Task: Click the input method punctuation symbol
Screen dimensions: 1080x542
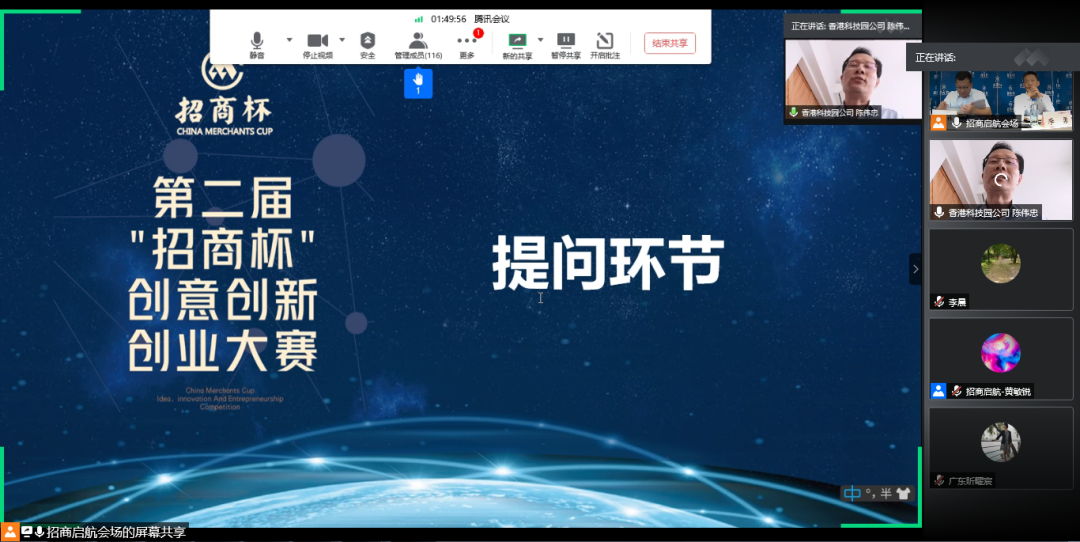Action: click(869, 492)
